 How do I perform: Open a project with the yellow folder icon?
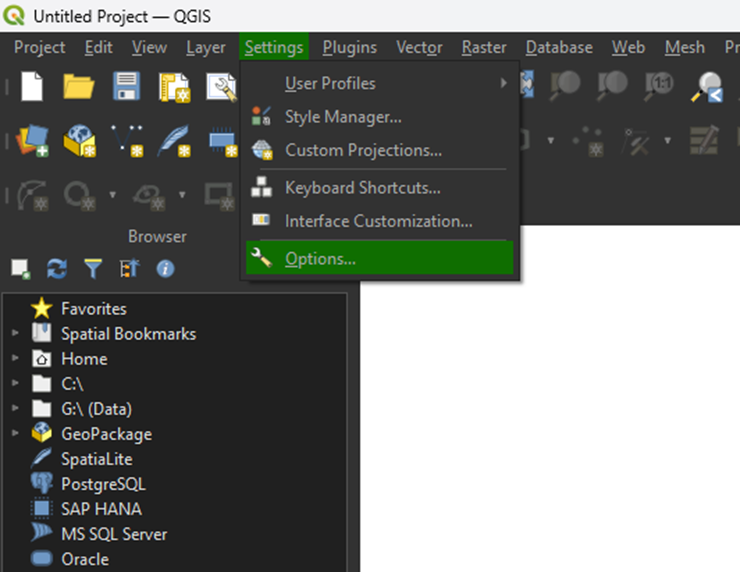pyautogui.click(x=79, y=87)
